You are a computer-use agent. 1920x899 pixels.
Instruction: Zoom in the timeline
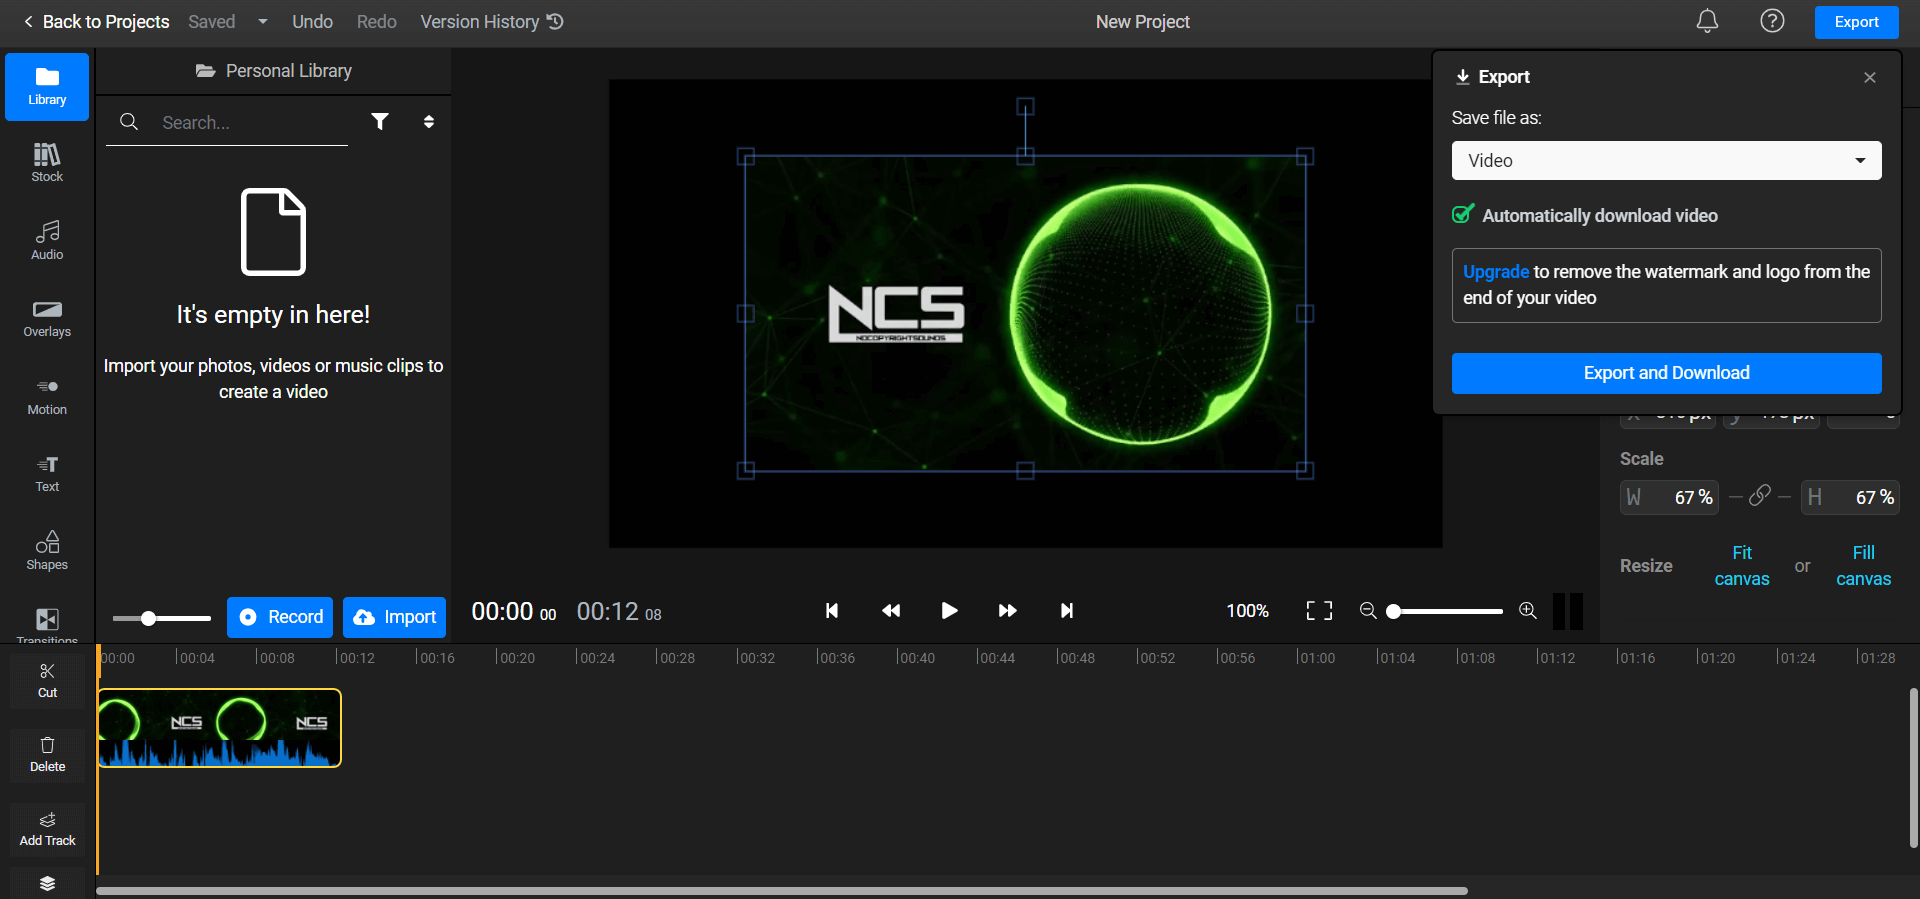(1528, 611)
